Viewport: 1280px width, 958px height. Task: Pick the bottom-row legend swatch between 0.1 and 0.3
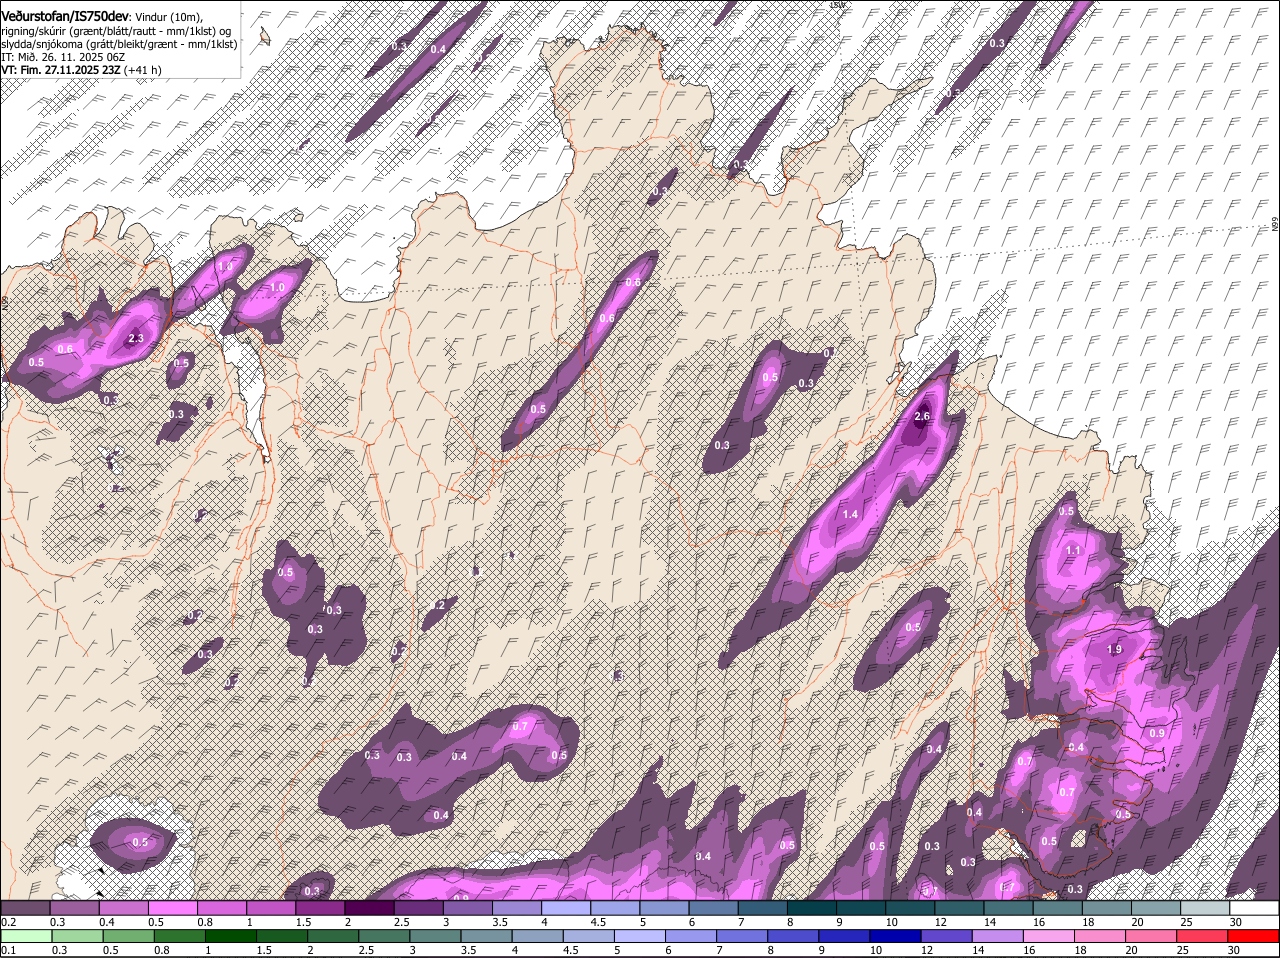tap(27, 936)
